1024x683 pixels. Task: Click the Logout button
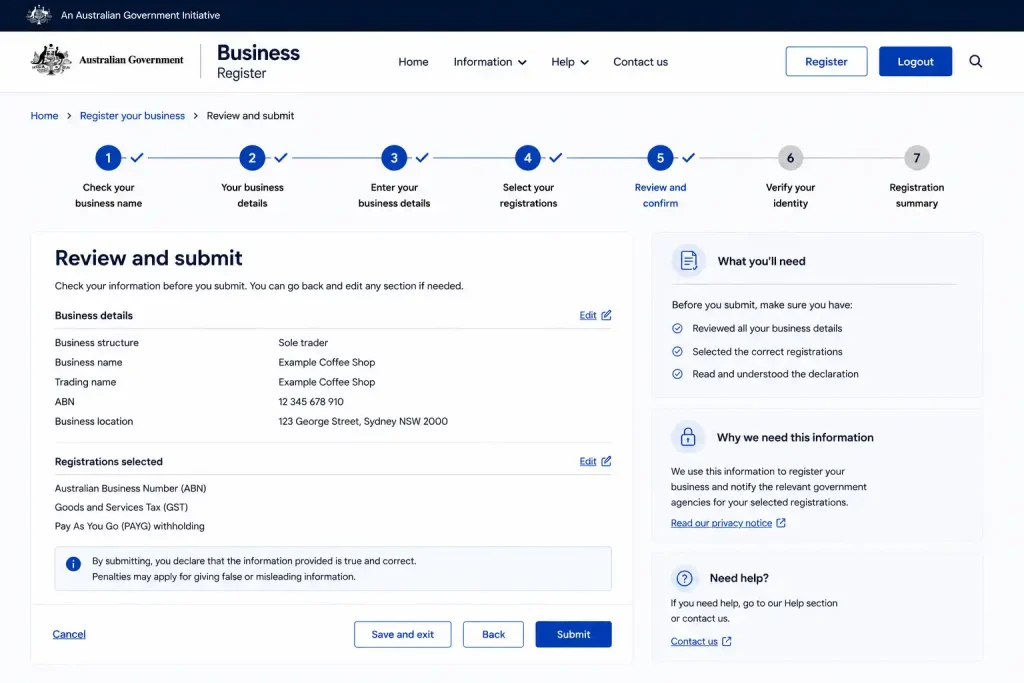pos(915,61)
